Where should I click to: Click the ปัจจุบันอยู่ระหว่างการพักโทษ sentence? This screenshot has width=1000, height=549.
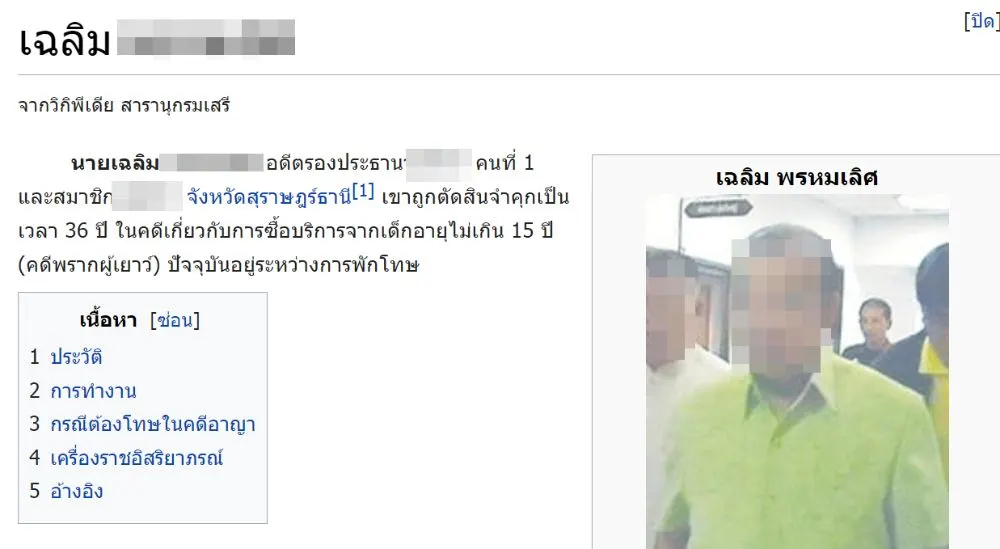point(293,265)
